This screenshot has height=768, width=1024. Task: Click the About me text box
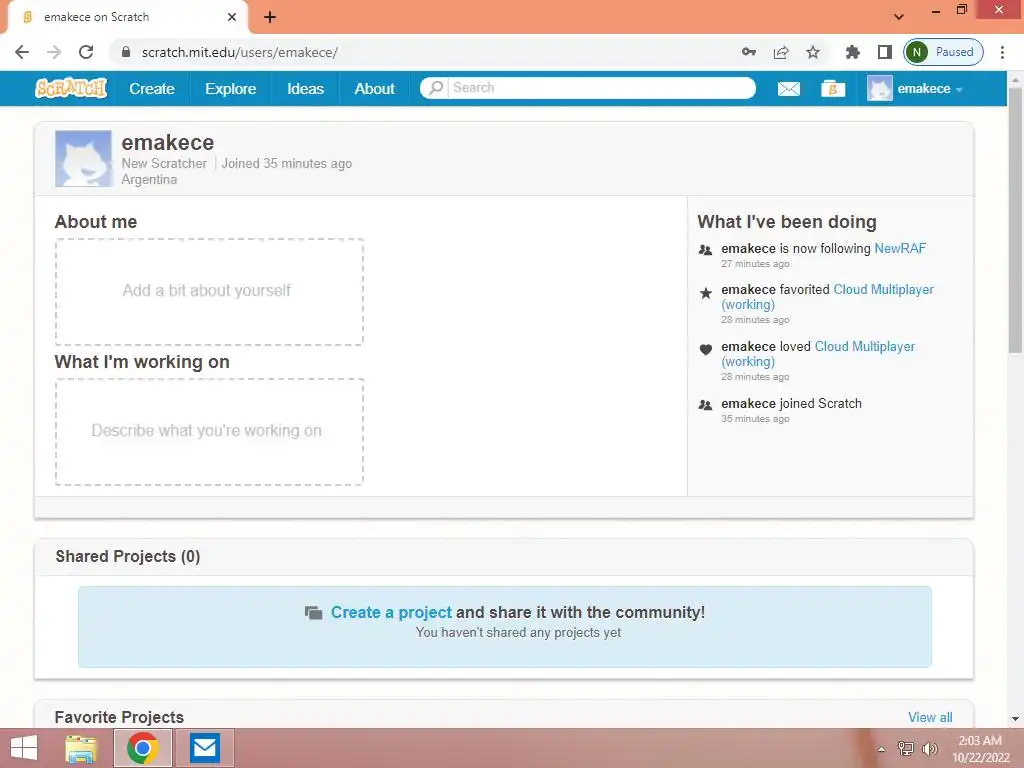209,291
